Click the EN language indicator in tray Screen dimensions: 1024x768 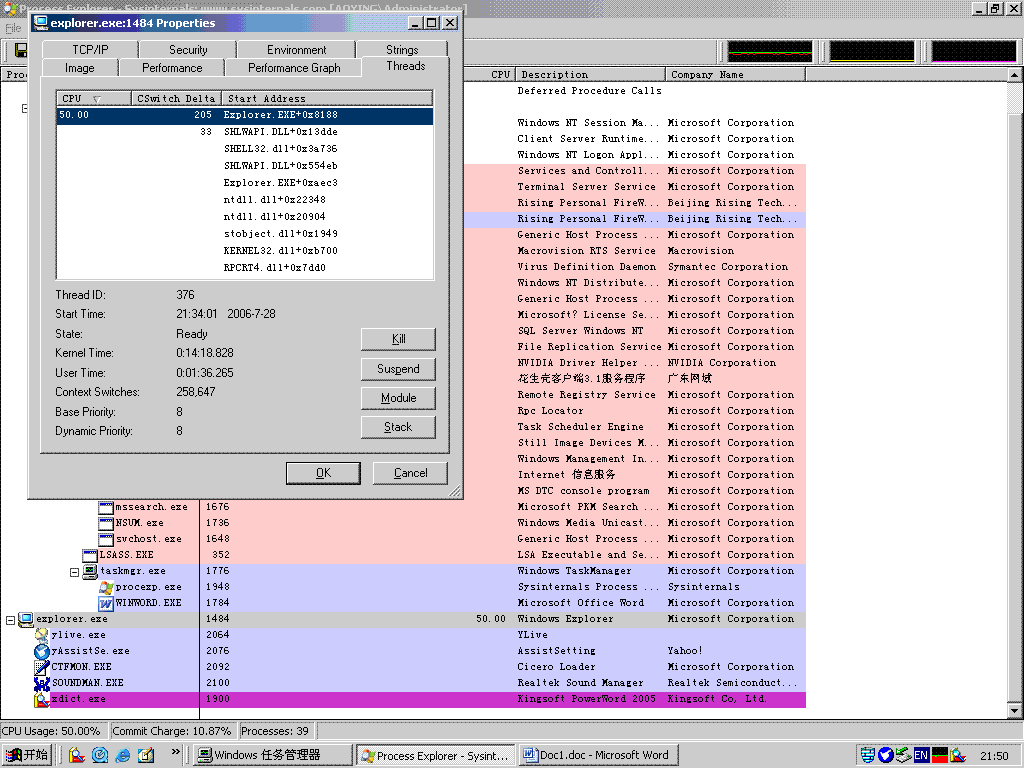point(920,755)
